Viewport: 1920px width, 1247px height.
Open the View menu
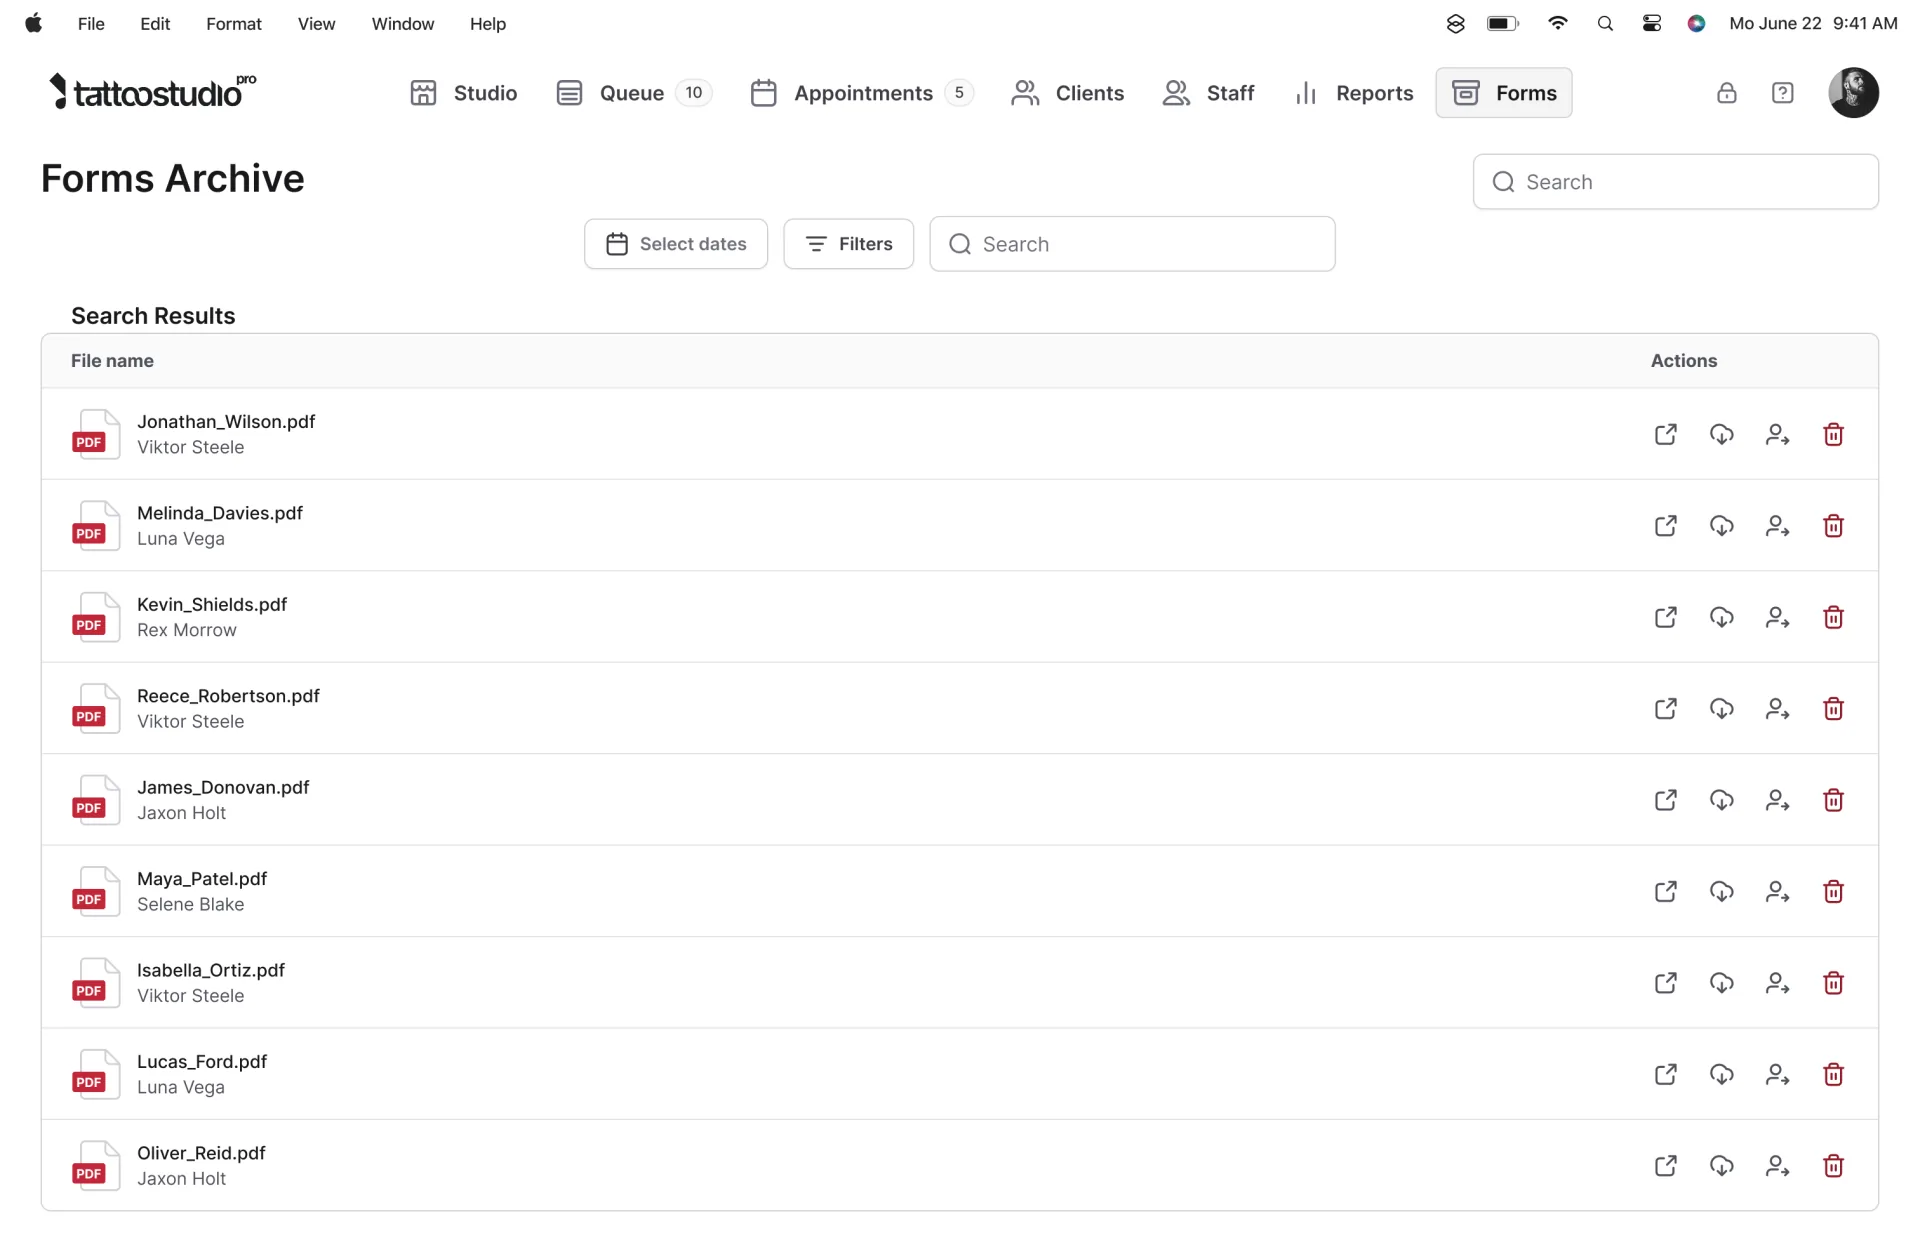tap(316, 24)
